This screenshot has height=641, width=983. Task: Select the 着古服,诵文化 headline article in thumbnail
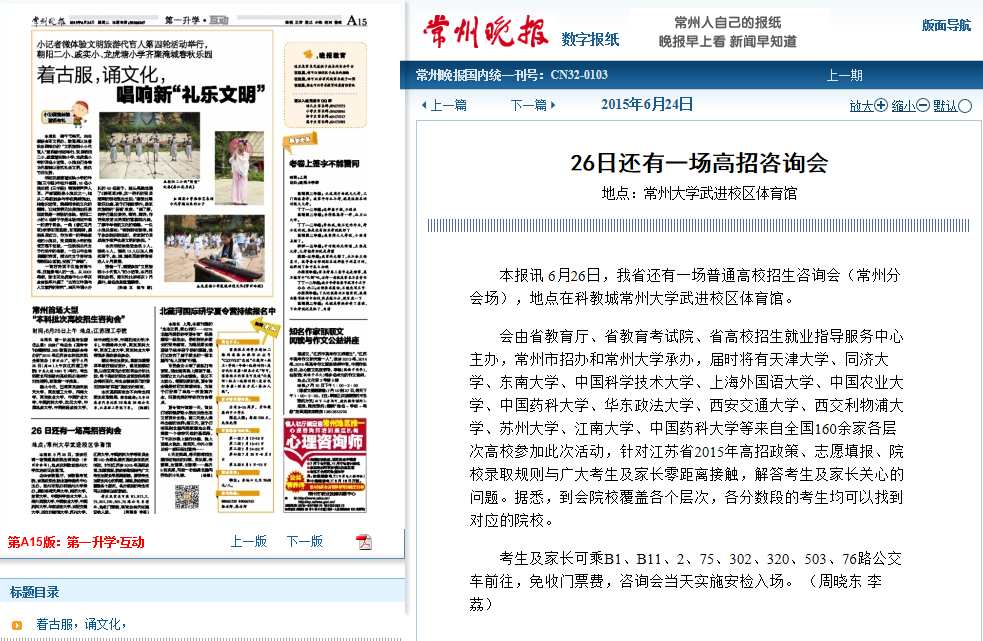click(150, 85)
